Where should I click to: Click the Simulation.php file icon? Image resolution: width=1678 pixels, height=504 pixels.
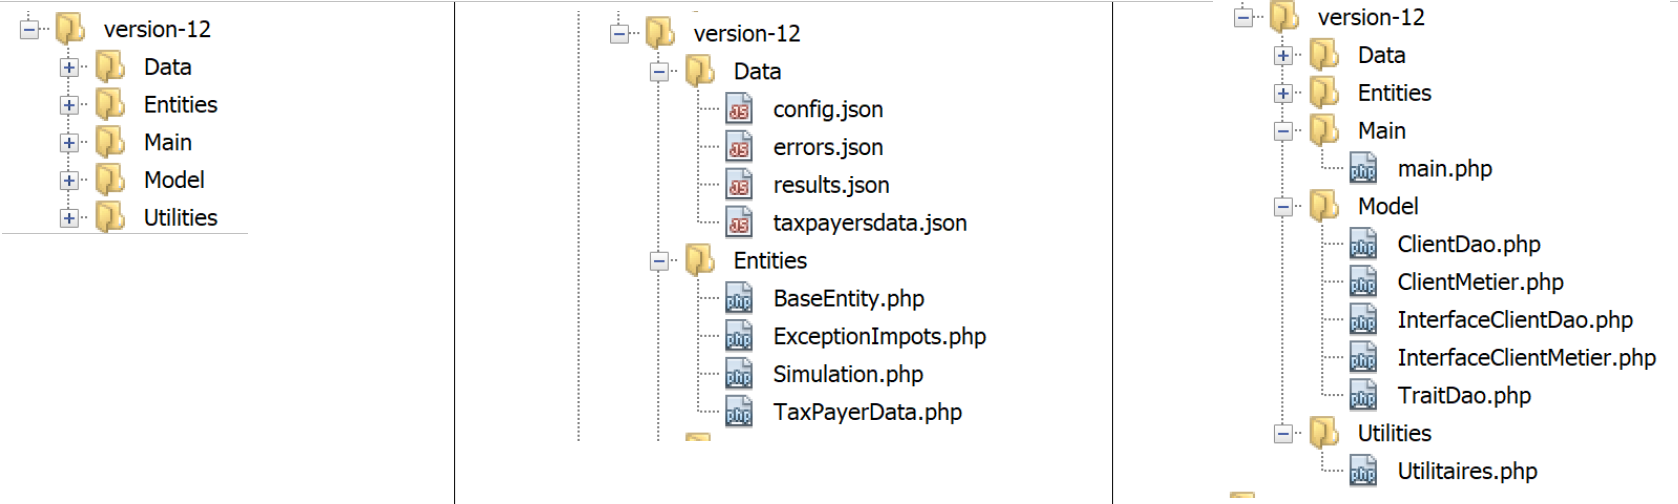739,375
